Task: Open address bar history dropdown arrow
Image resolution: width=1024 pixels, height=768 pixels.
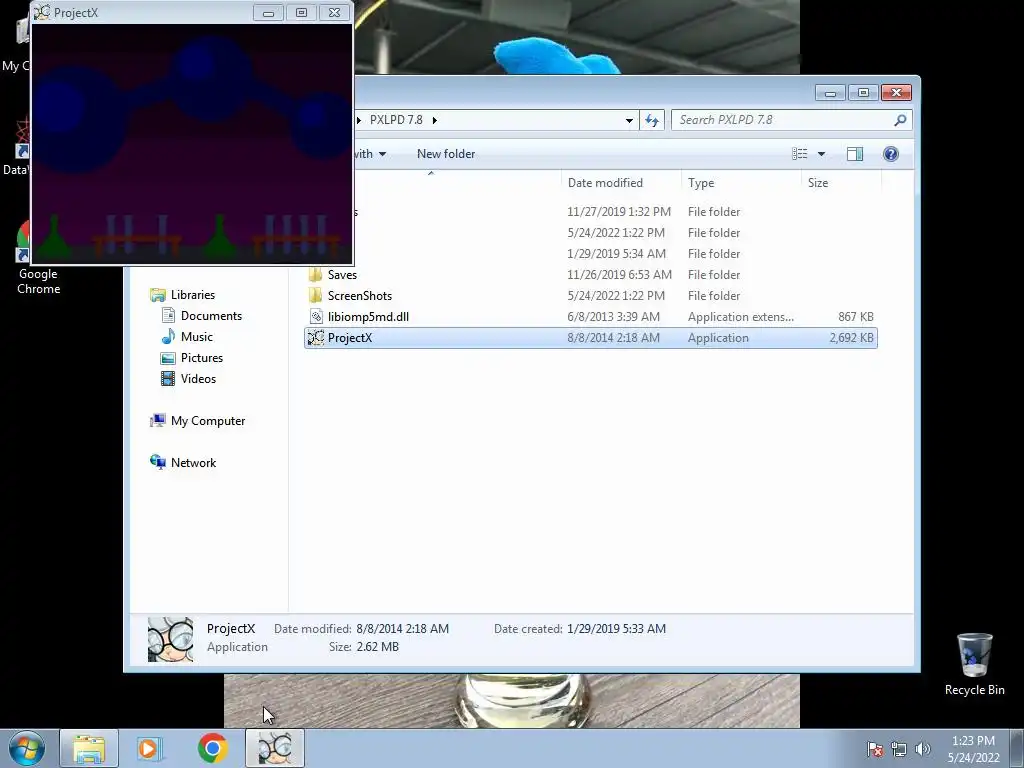Action: click(629, 120)
